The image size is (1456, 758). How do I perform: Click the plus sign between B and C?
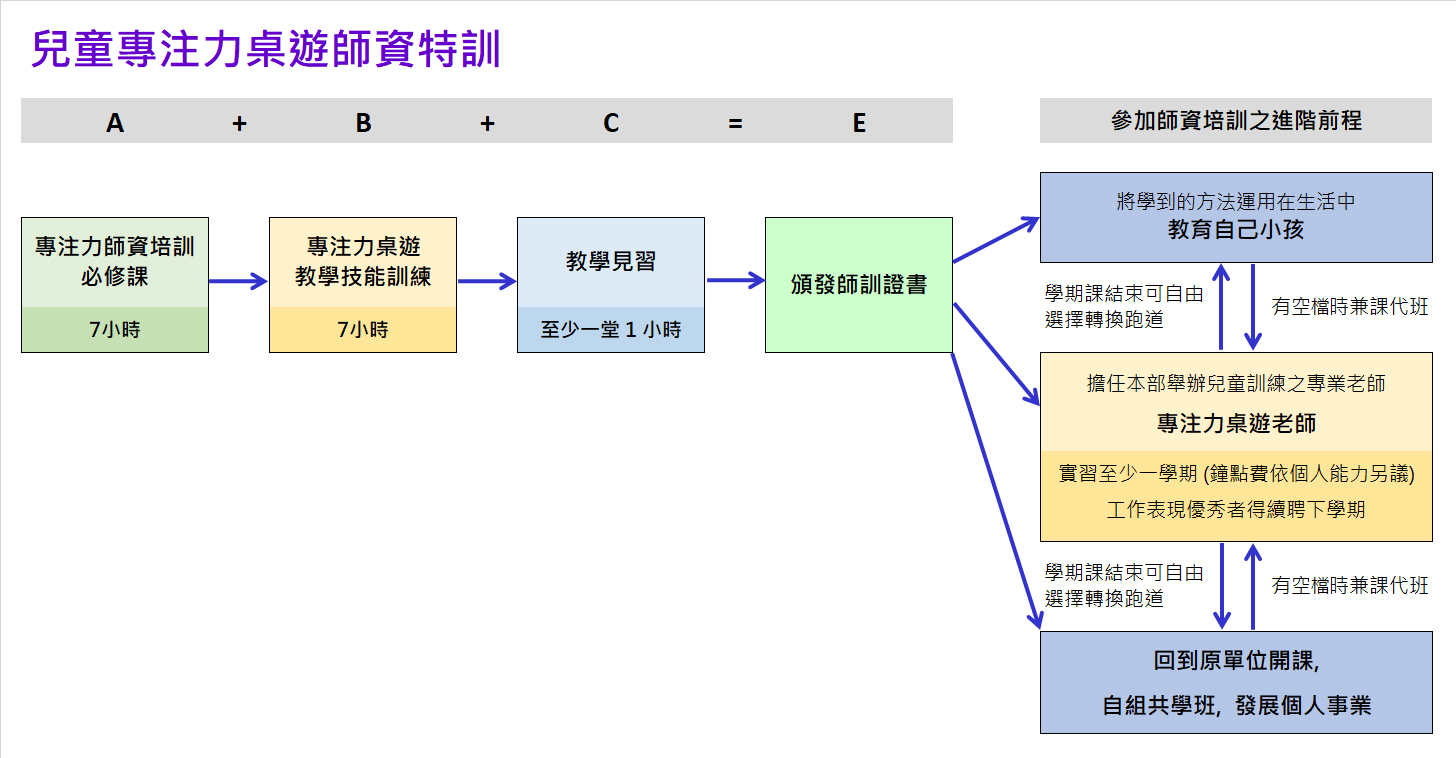487,123
